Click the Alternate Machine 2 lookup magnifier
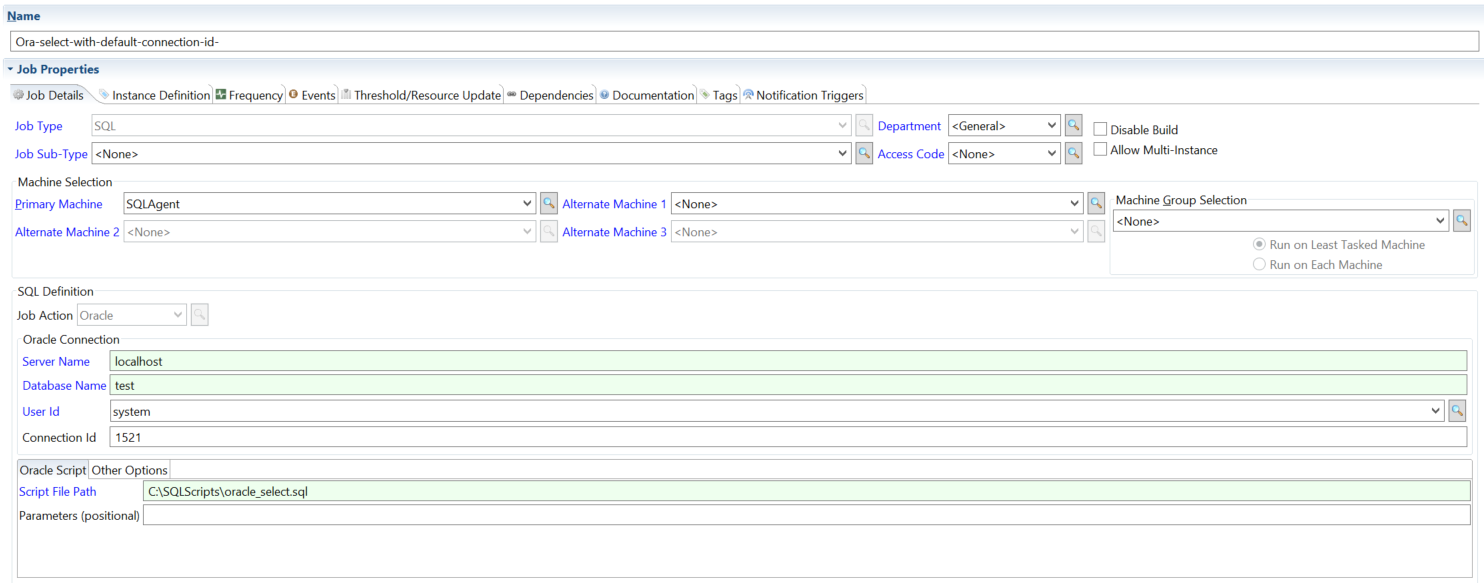This screenshot has height=583, width=1484. pyautogui.click(x=548, y=232)
